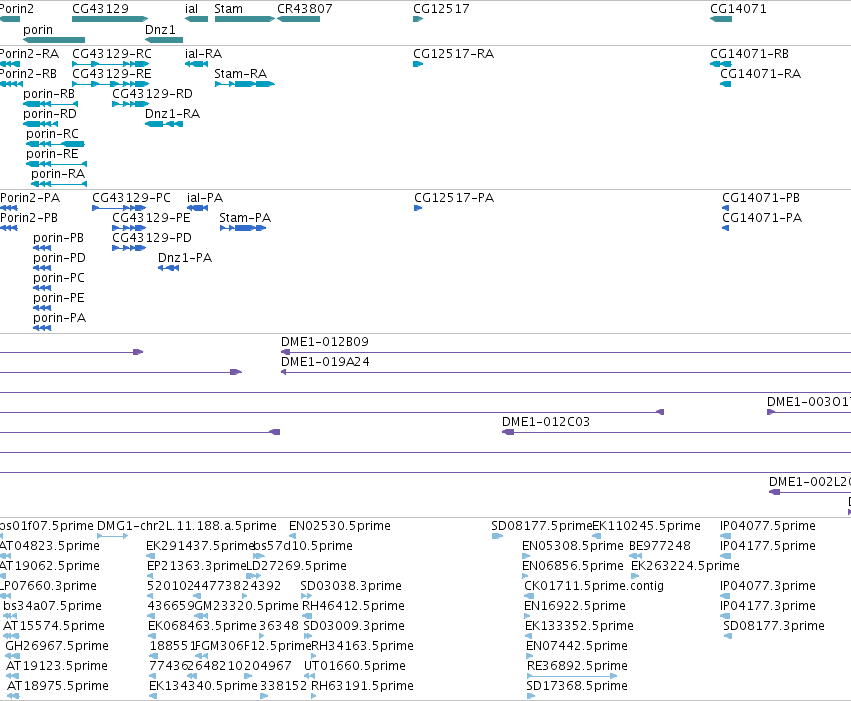The width and height of the screenshot is (851, 701).
Task: Click the "EK110245.5prime" EST label
Action: (646, 526)
